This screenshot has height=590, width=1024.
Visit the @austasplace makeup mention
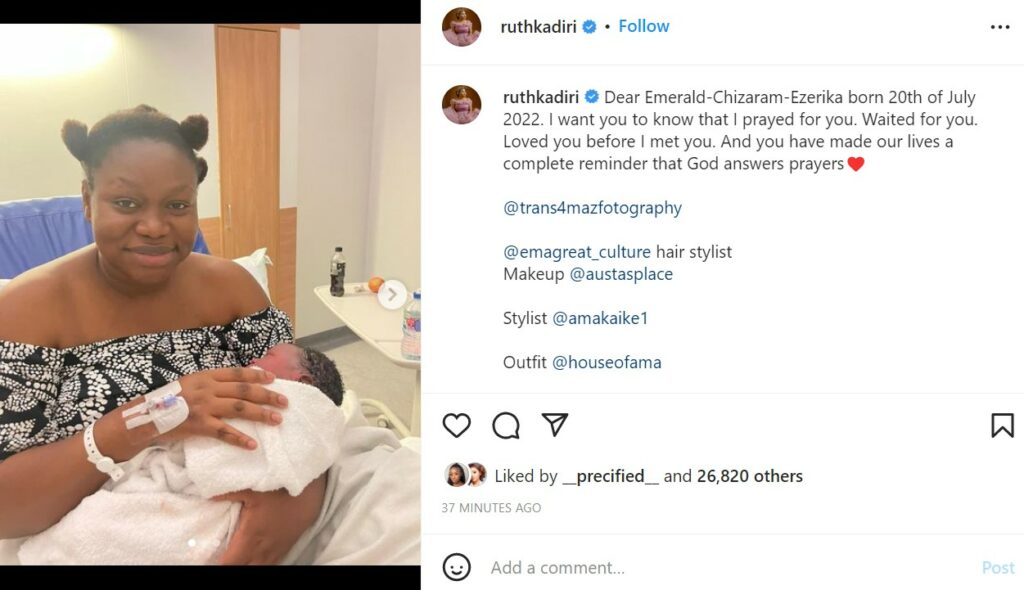click(621, 274)
